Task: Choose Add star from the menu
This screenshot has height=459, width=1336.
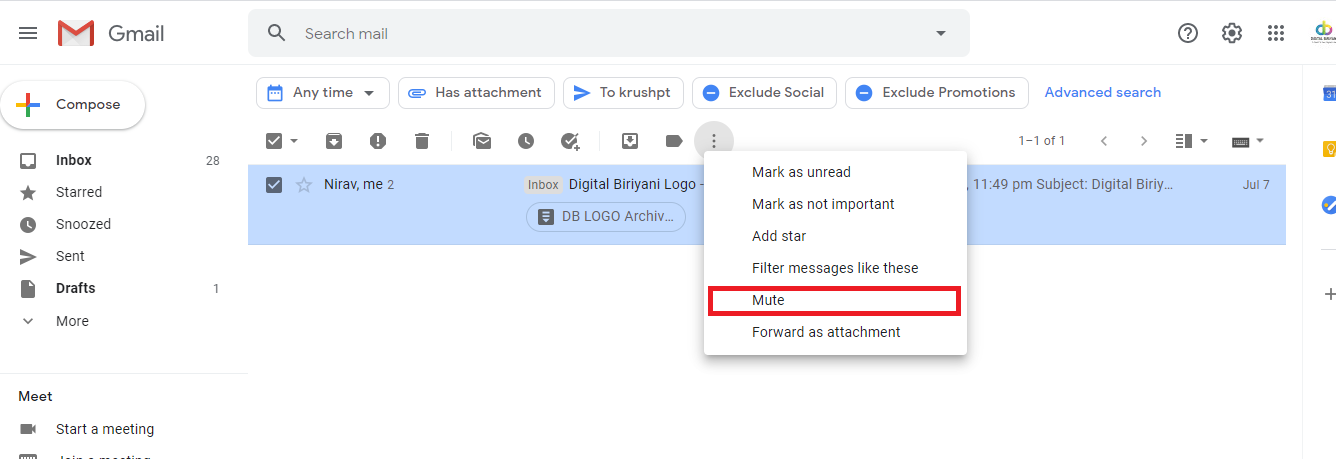Action: pos(835,236)
